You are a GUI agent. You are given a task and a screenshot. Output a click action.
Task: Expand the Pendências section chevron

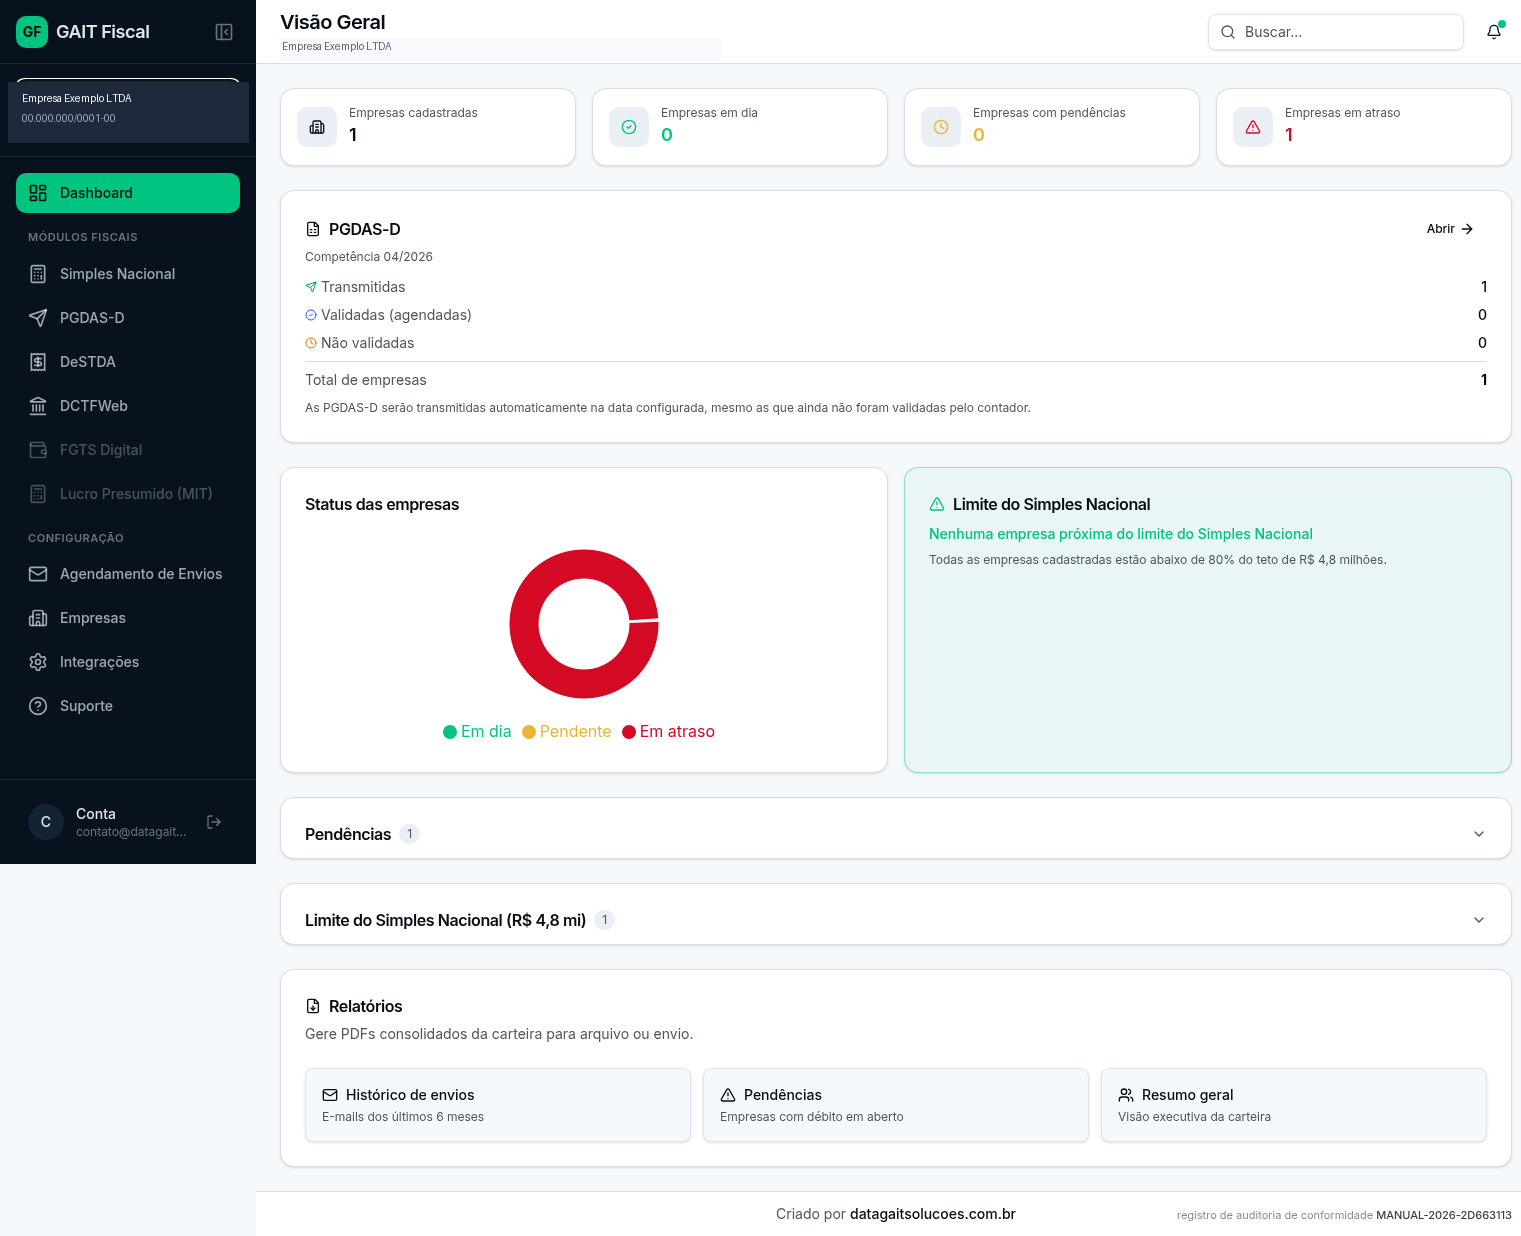1479,834
